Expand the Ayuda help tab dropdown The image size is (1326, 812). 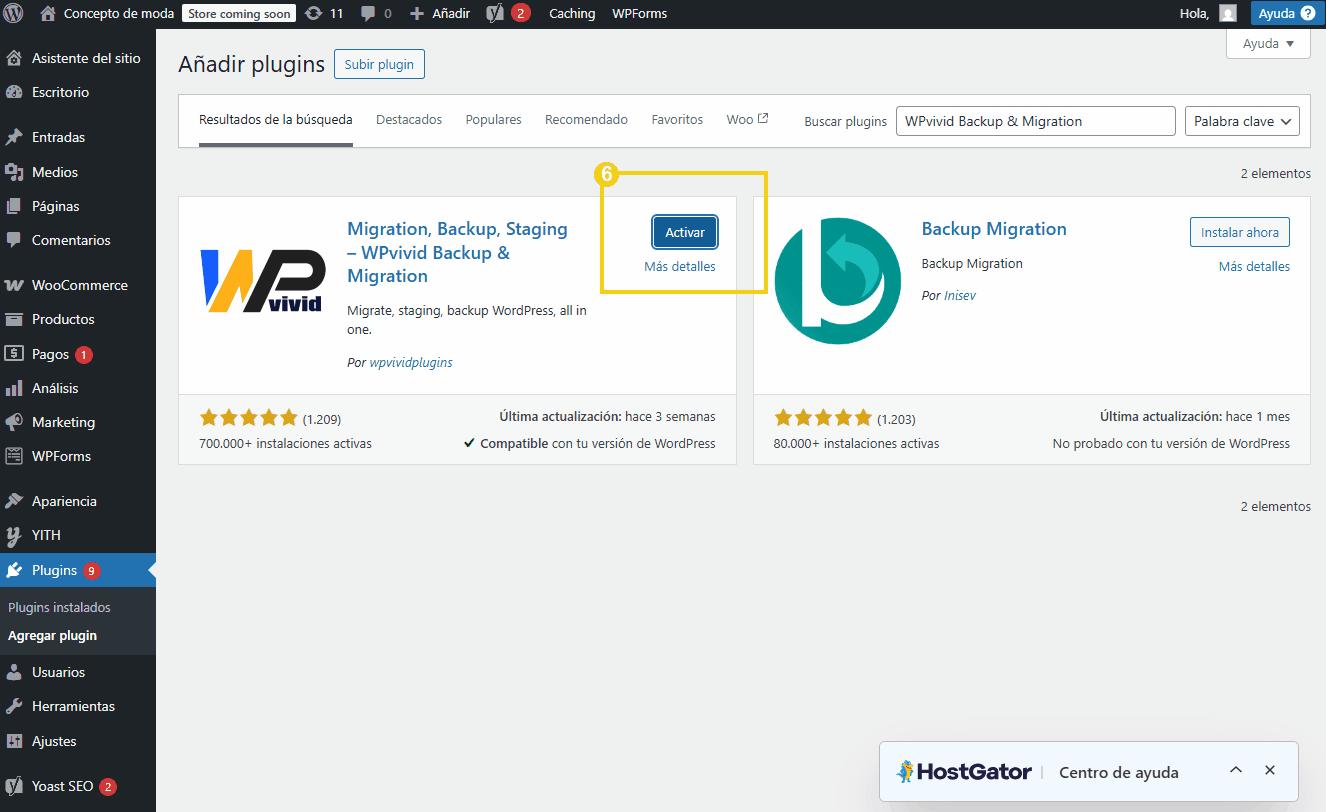(1268, 44)
